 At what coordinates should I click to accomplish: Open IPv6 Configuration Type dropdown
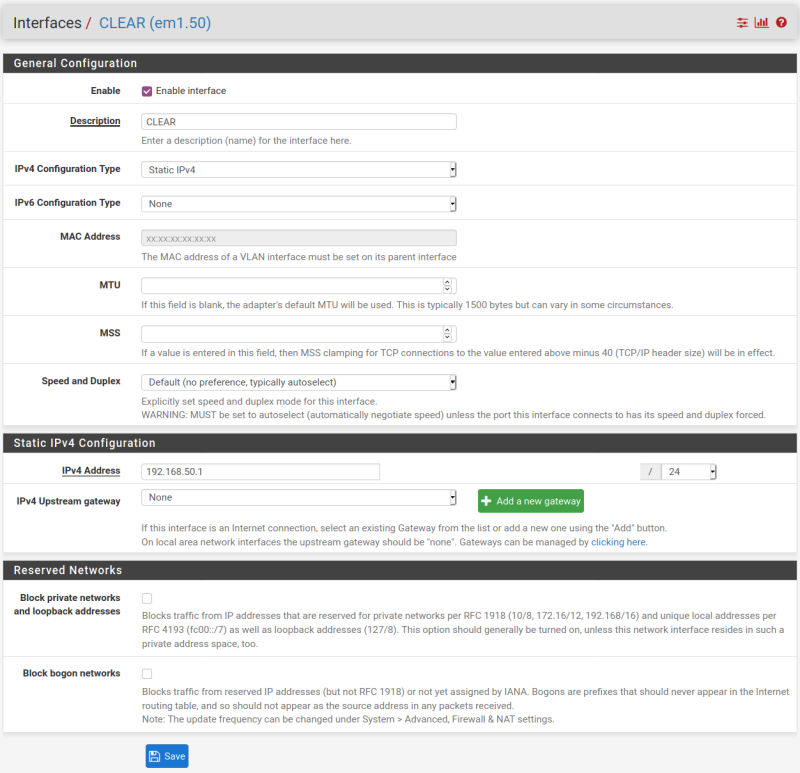click(x=299, y=204)
